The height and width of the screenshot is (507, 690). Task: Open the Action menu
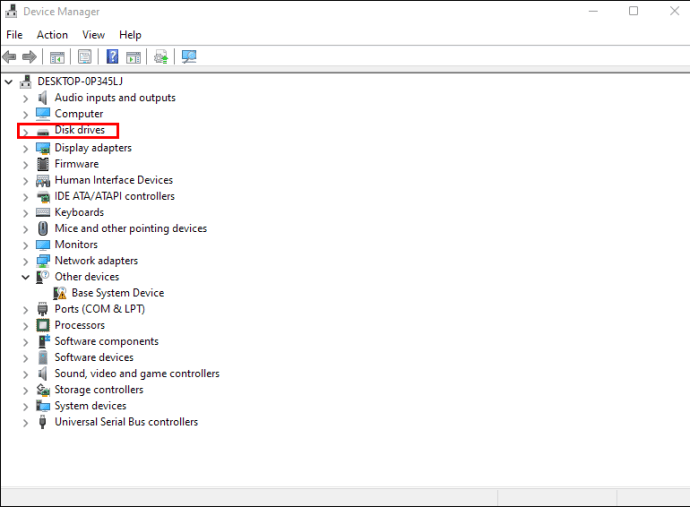coord(52,35)
